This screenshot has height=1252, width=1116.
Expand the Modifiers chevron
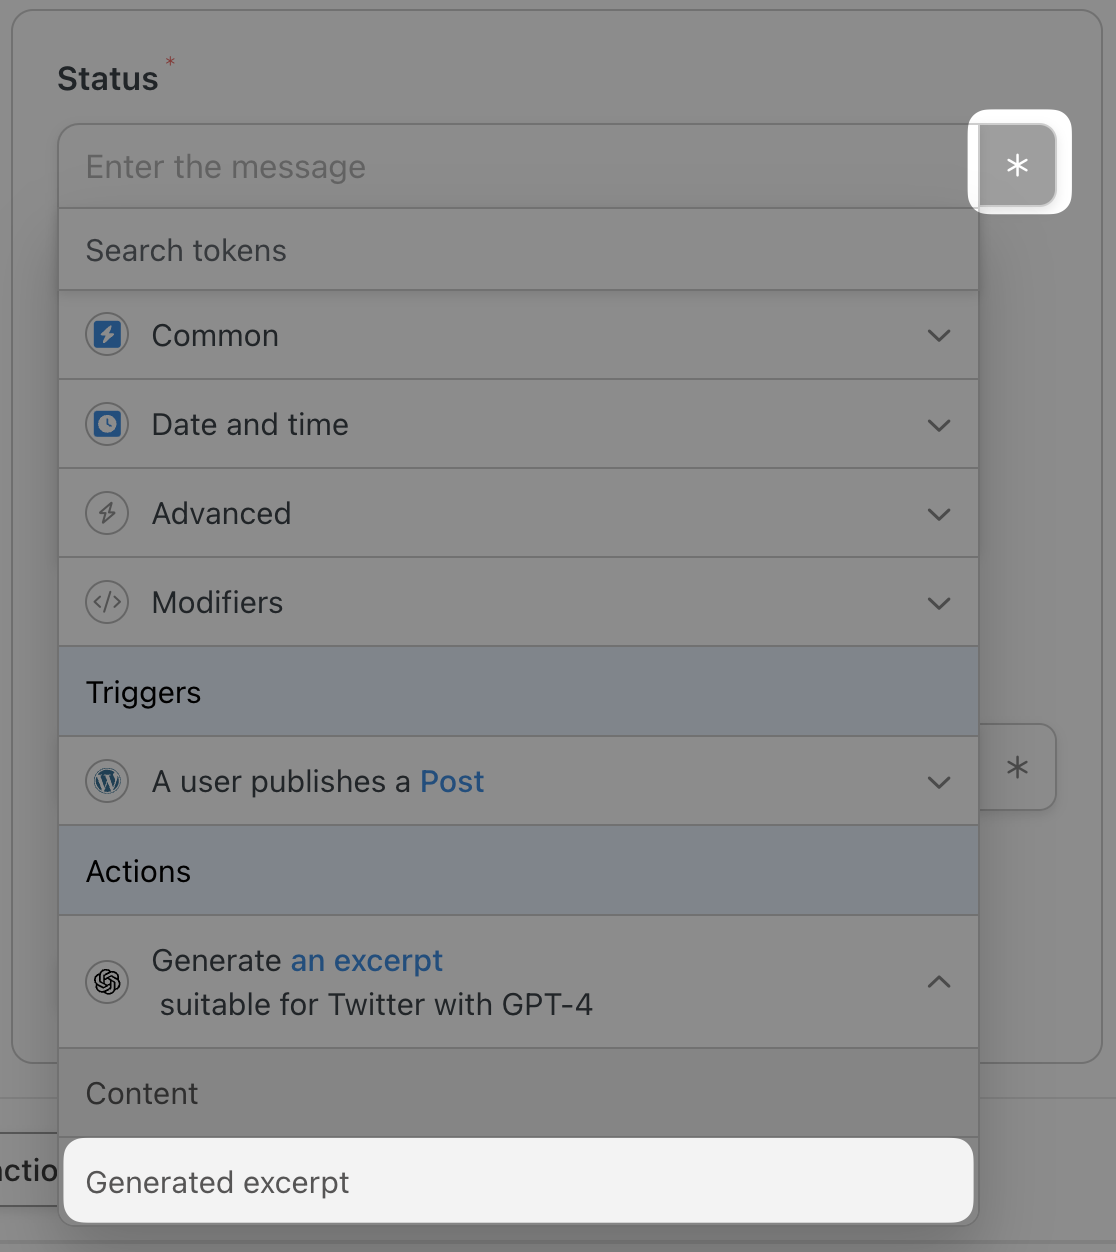[x=938, y=602]
